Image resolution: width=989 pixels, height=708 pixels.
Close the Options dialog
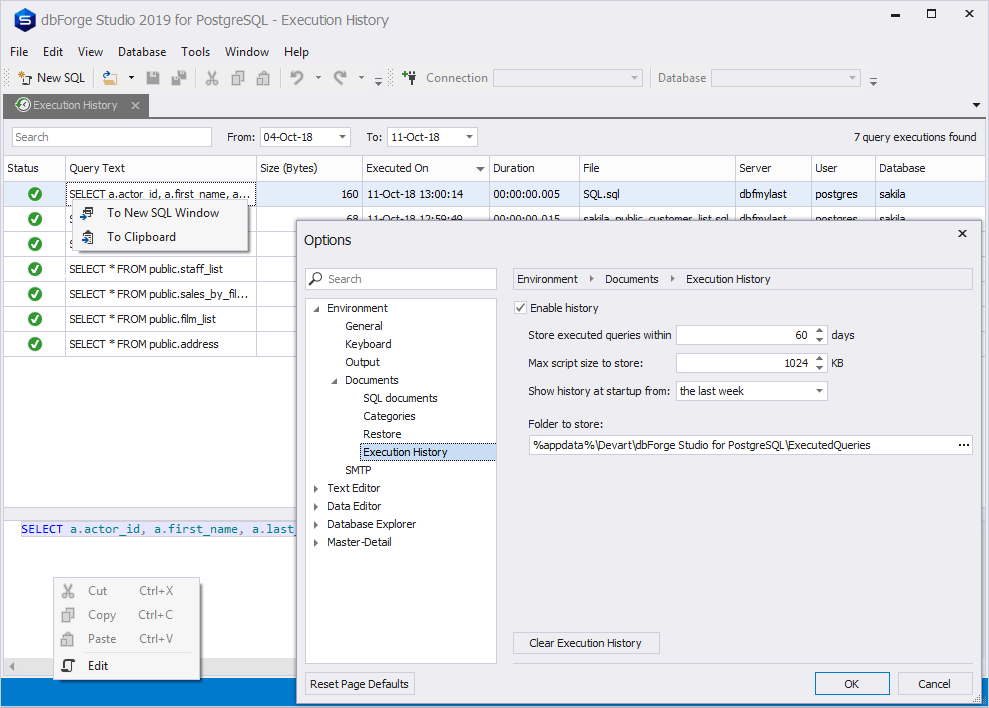coord(962,233)
